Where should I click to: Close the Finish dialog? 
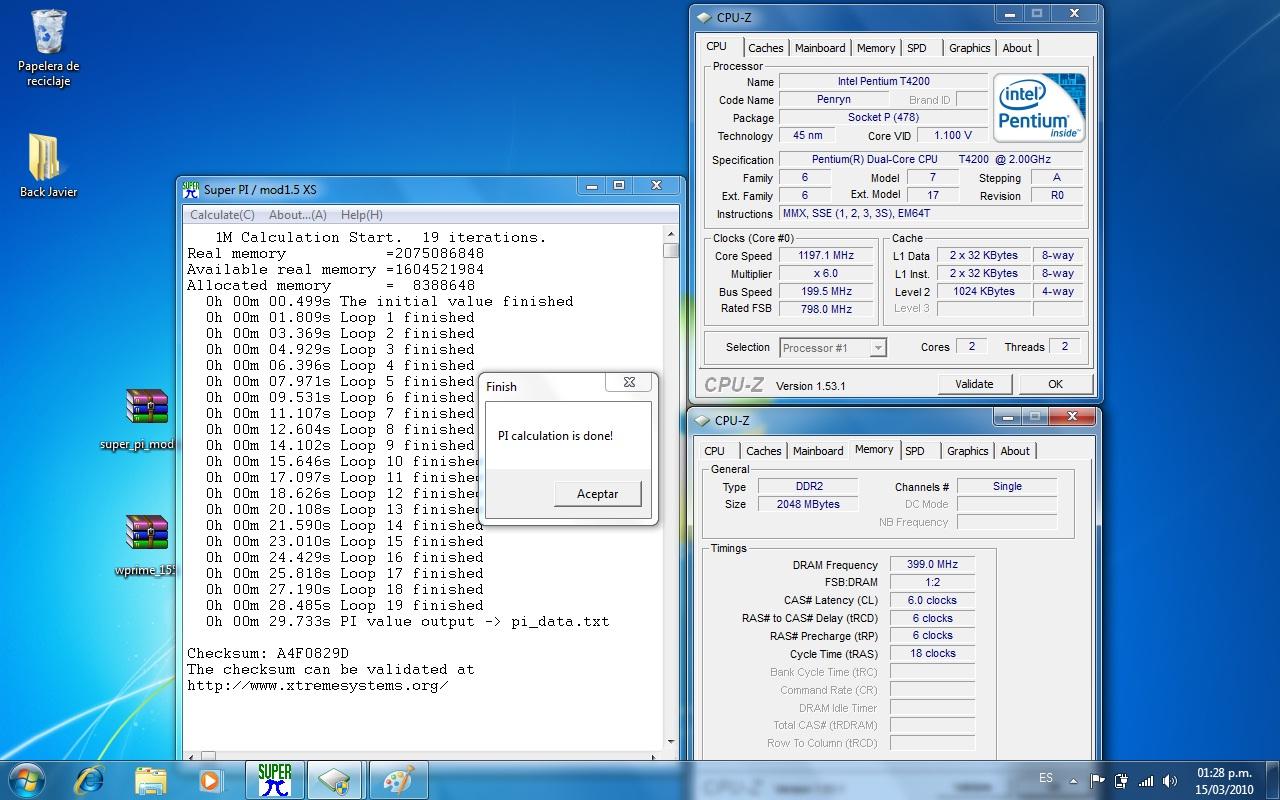pos(629,382)
